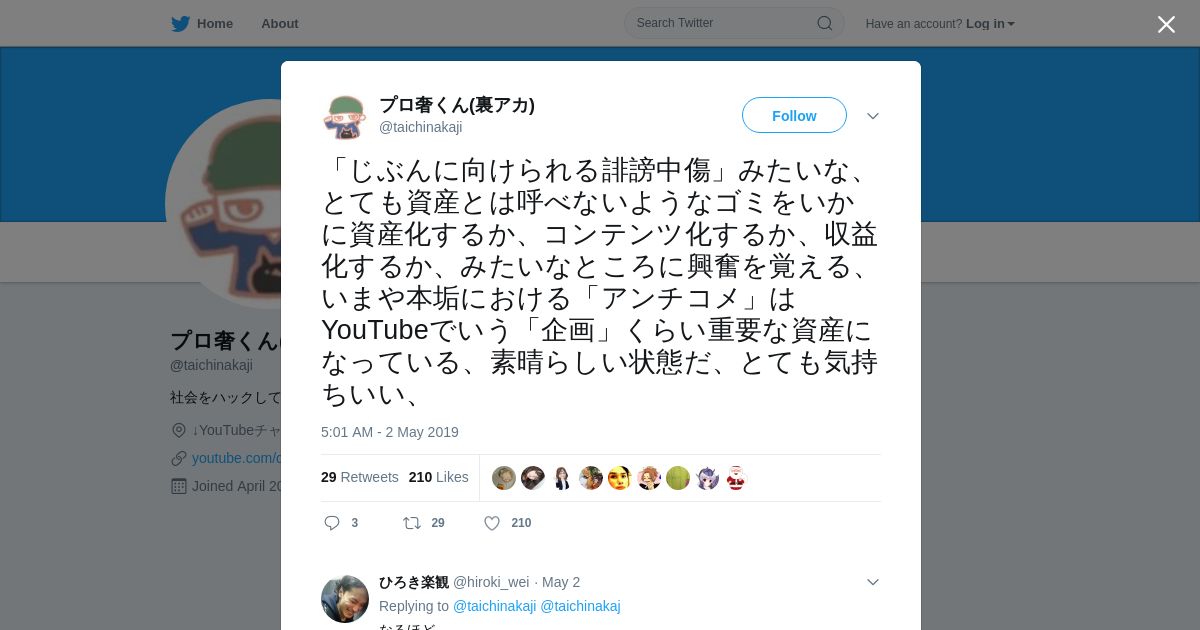Image resolution: width=1200 pixels, height=630 pixels.
Task: Open the @taichinakaji handle link in reply
Action: 495,606
